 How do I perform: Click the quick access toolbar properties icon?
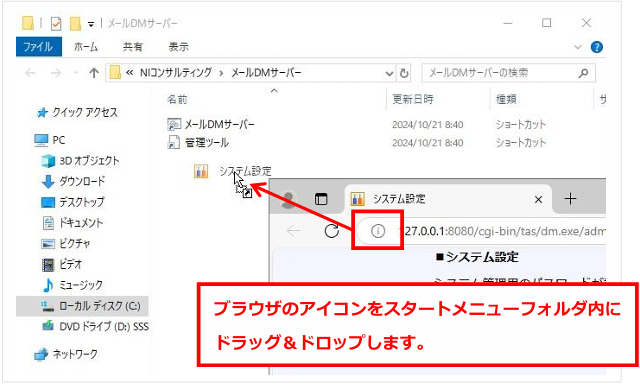coord(56,24)
